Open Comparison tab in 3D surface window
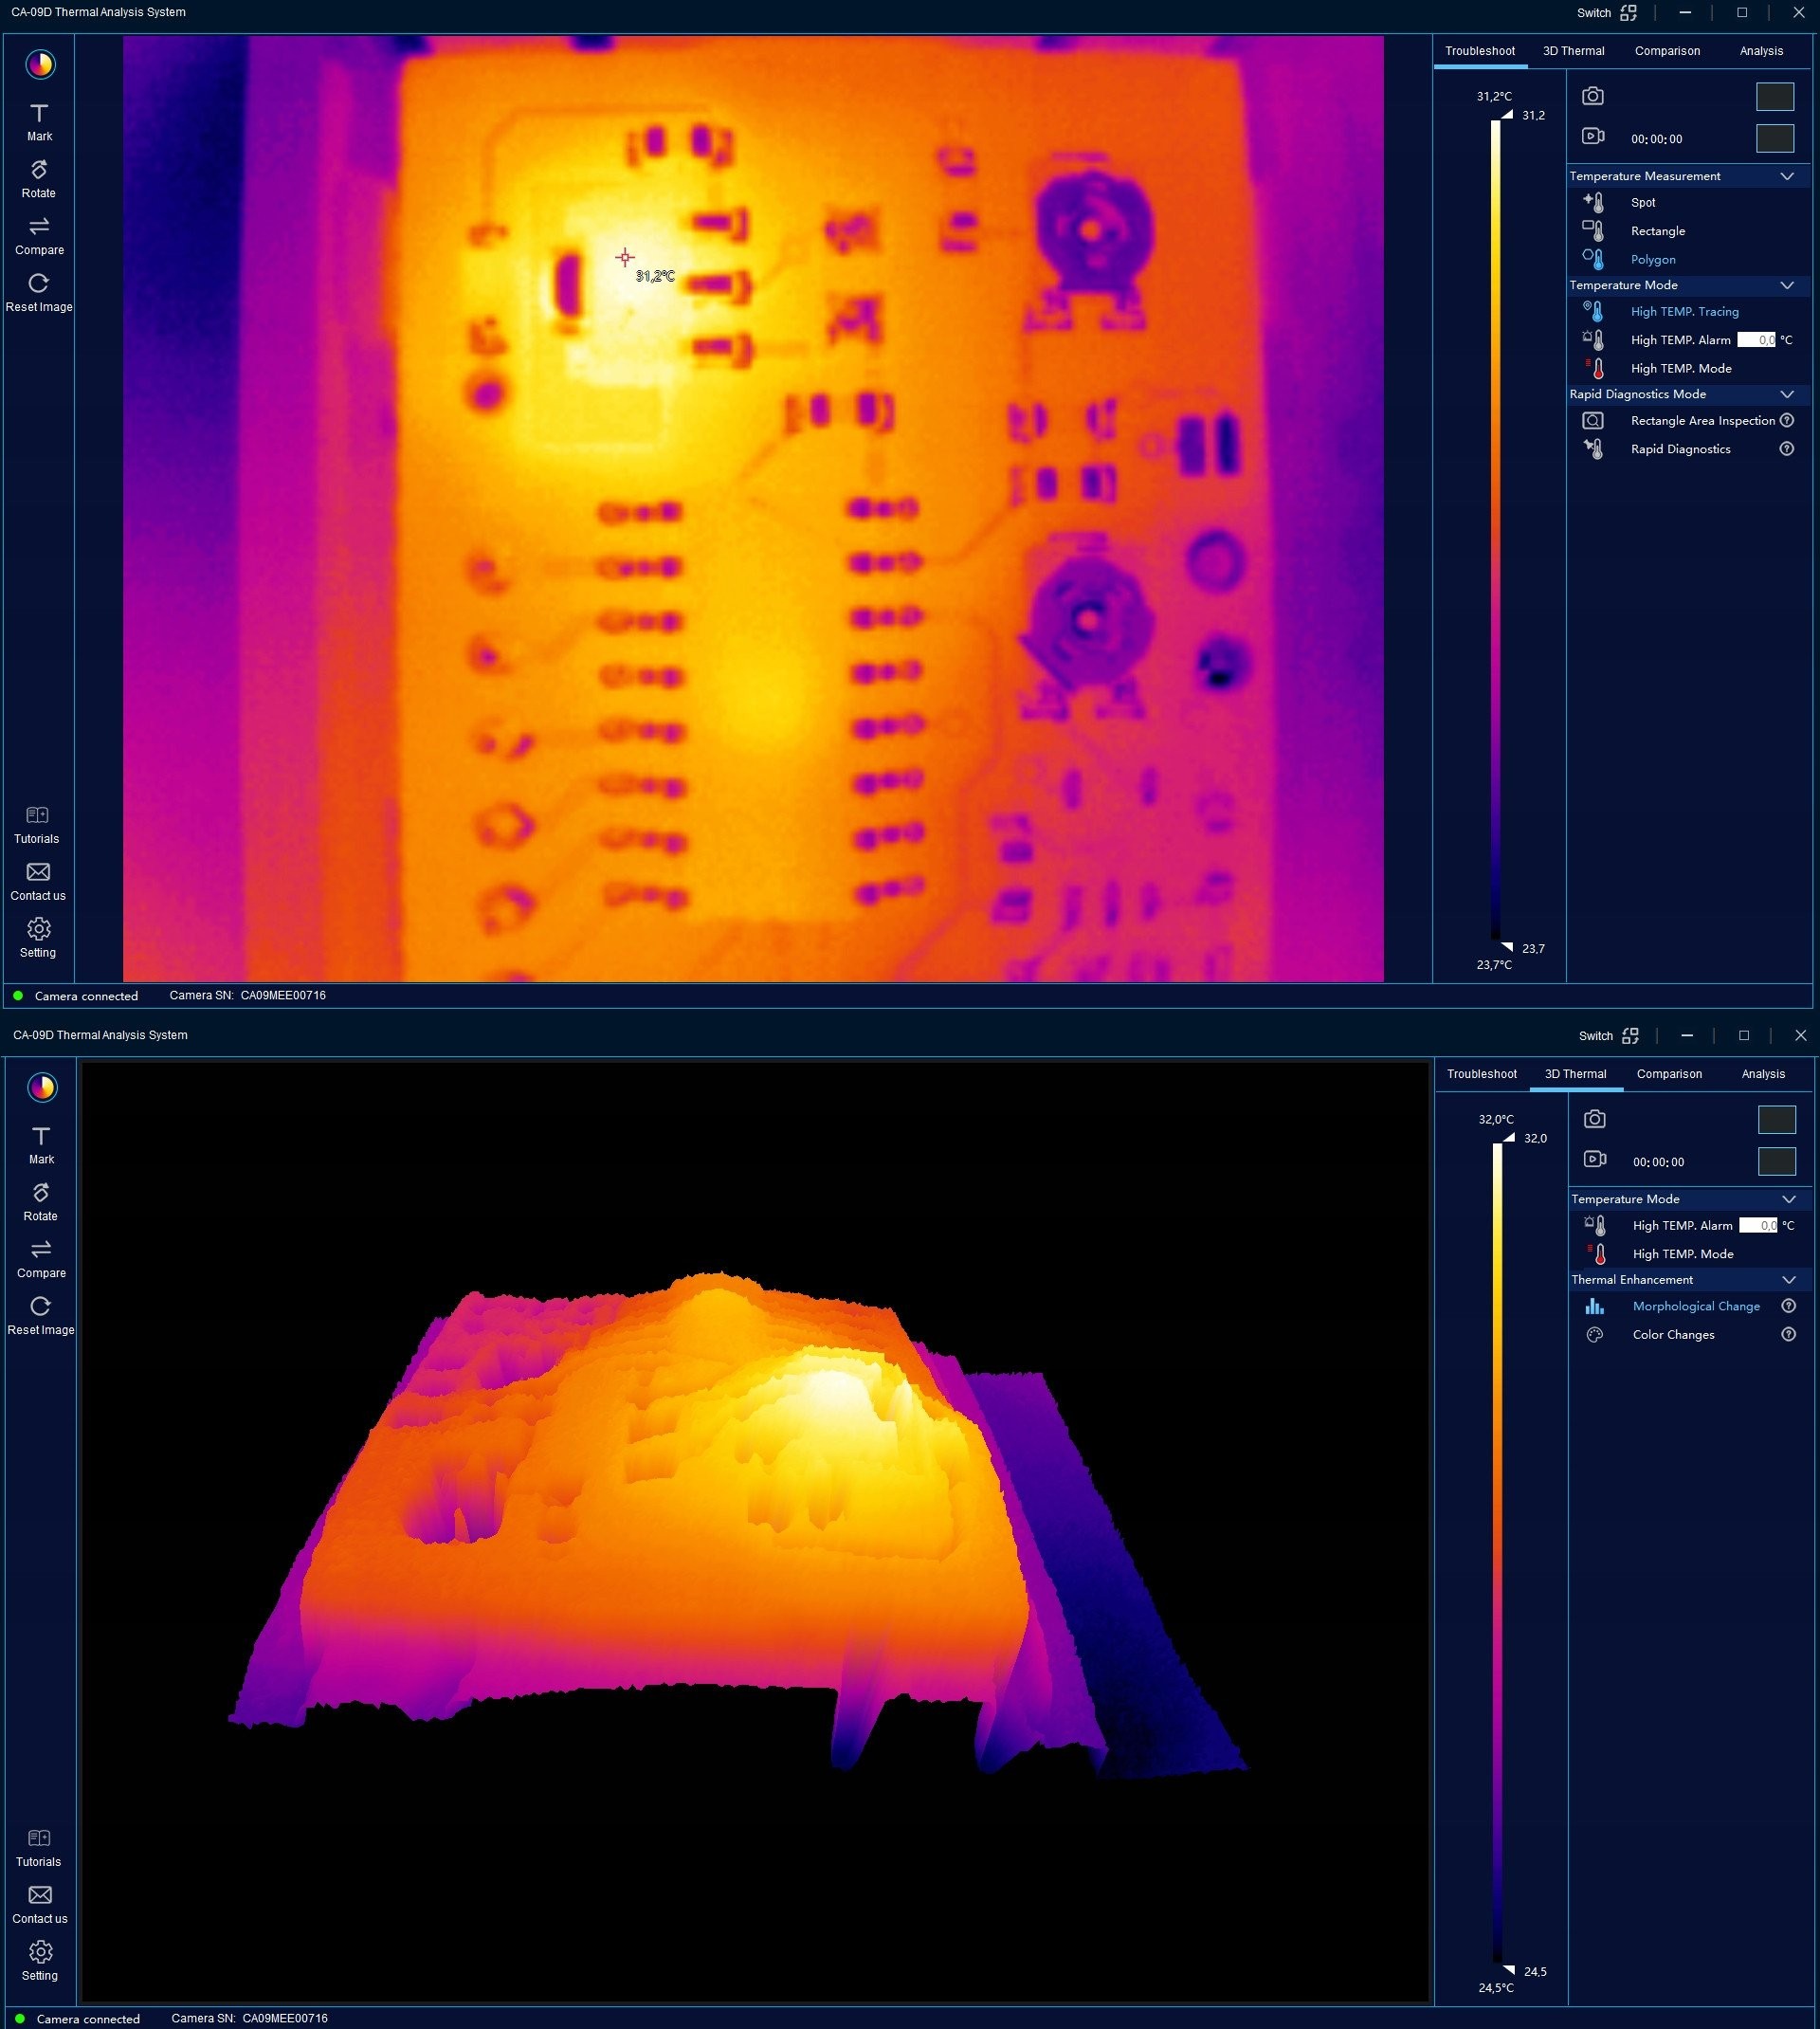The height and width of the screenshot is (2029, 1820). coord(1669,1074)
